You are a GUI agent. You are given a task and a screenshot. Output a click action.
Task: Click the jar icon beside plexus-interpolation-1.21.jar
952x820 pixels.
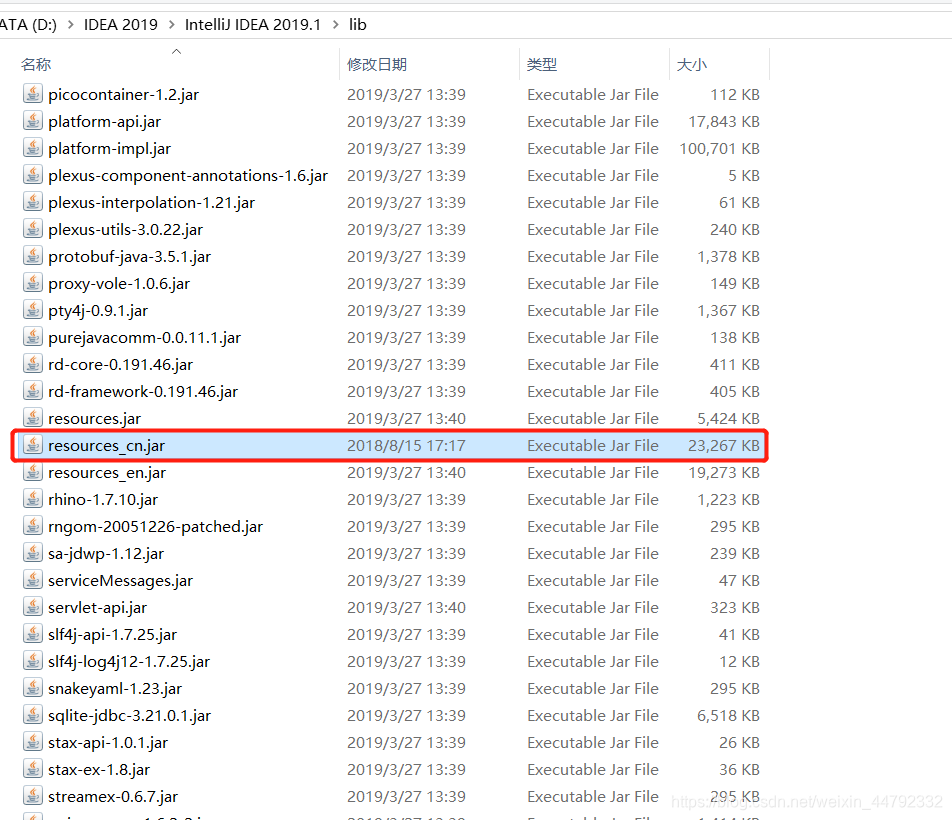33,202
